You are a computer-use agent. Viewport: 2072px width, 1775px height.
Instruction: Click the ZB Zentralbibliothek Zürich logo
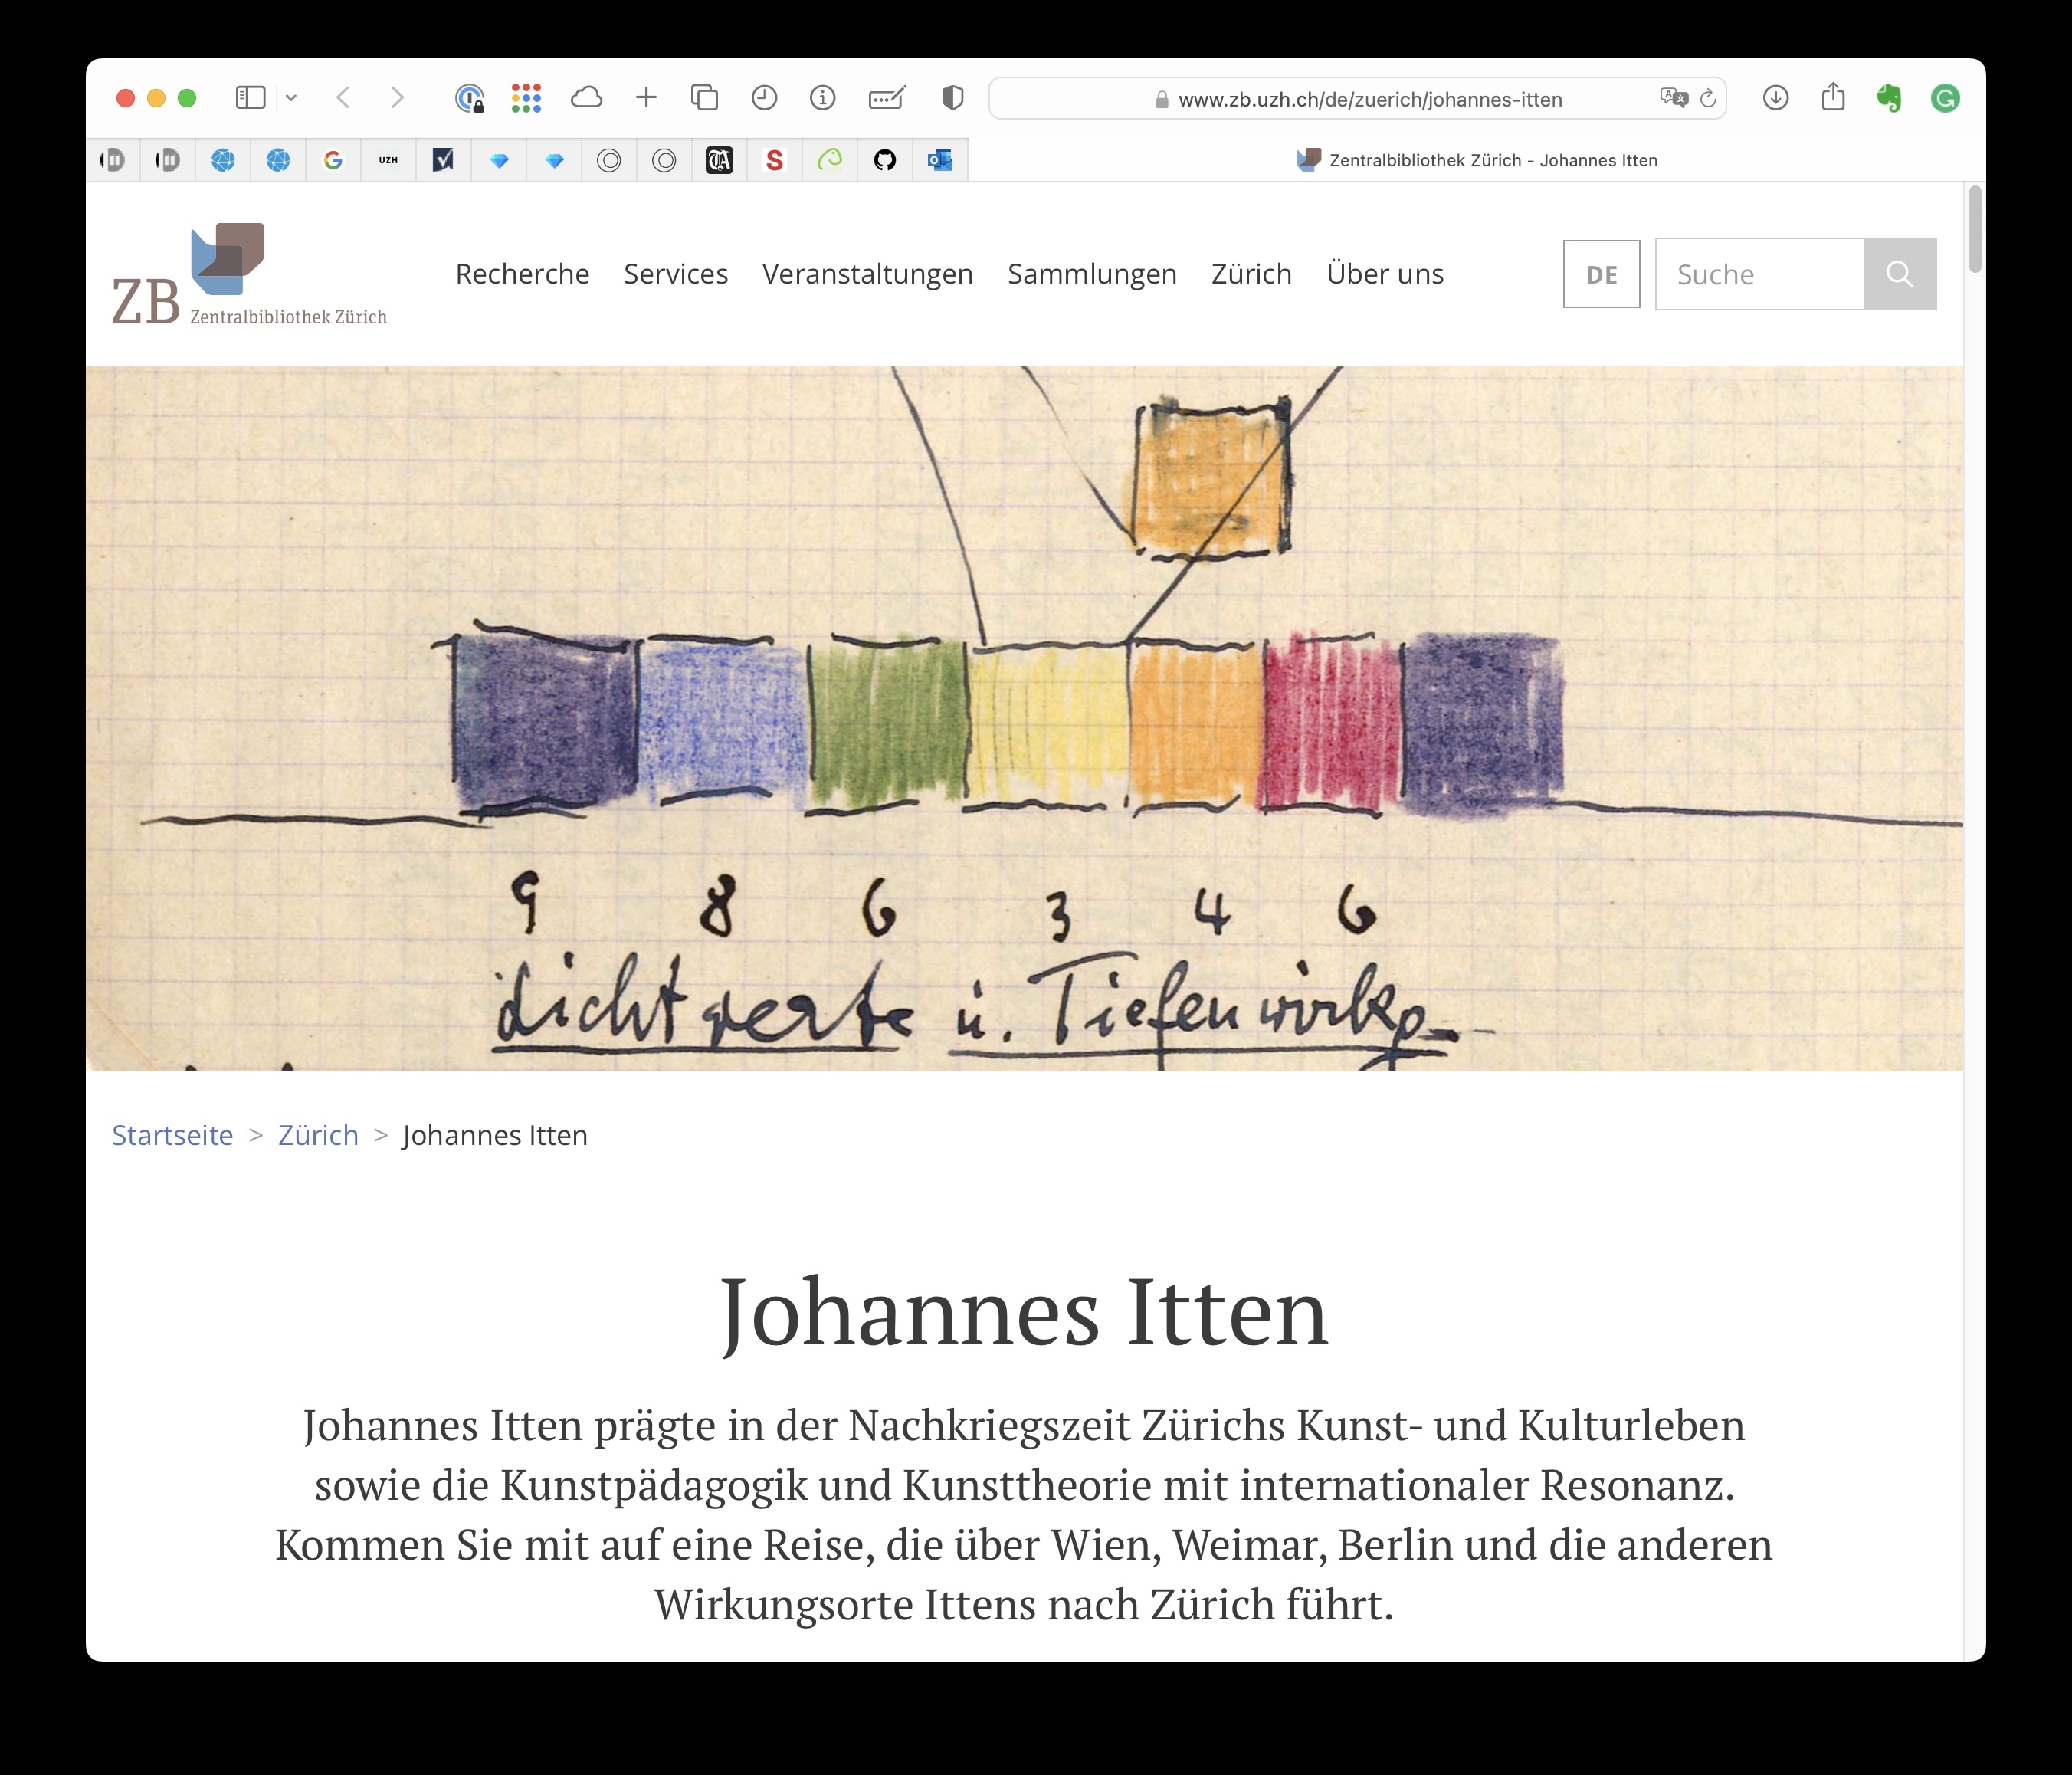point(249,274)
